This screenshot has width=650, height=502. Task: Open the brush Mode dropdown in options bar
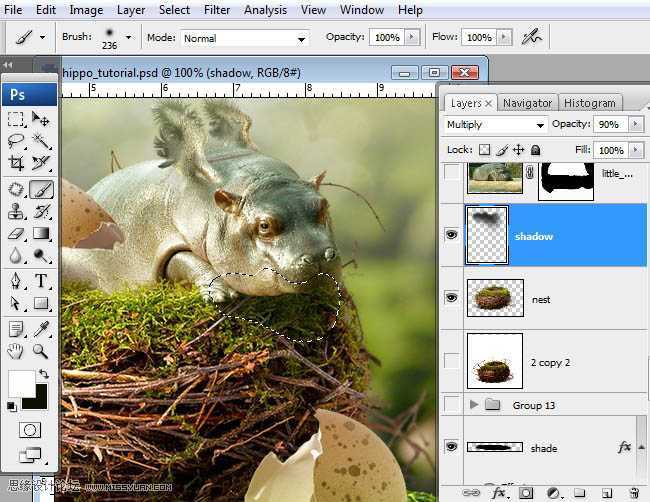coord(244,38)
